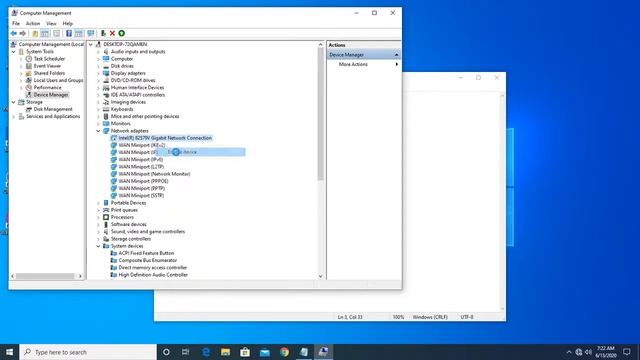
Task: Click the Windows Start button
Action: pos(9,352)
